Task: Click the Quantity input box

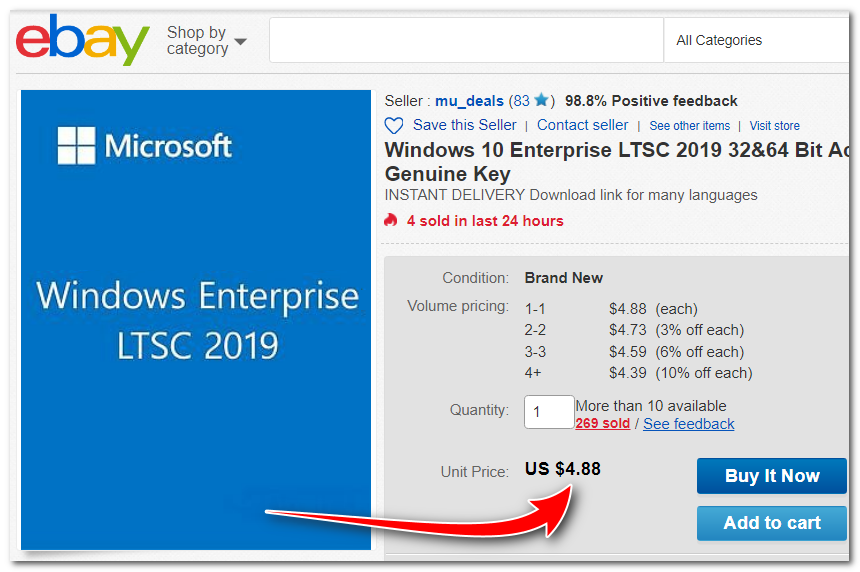Action: 549,412
